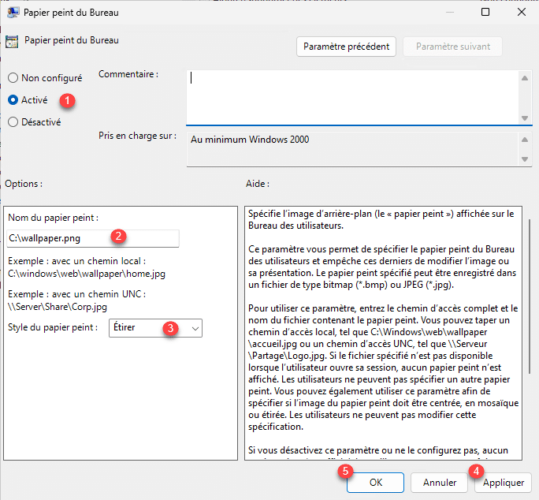This screenshot has height=500, width=539.
Task: Select the Activé radio button
Action: pyautogui.click(x=13, y=100)
